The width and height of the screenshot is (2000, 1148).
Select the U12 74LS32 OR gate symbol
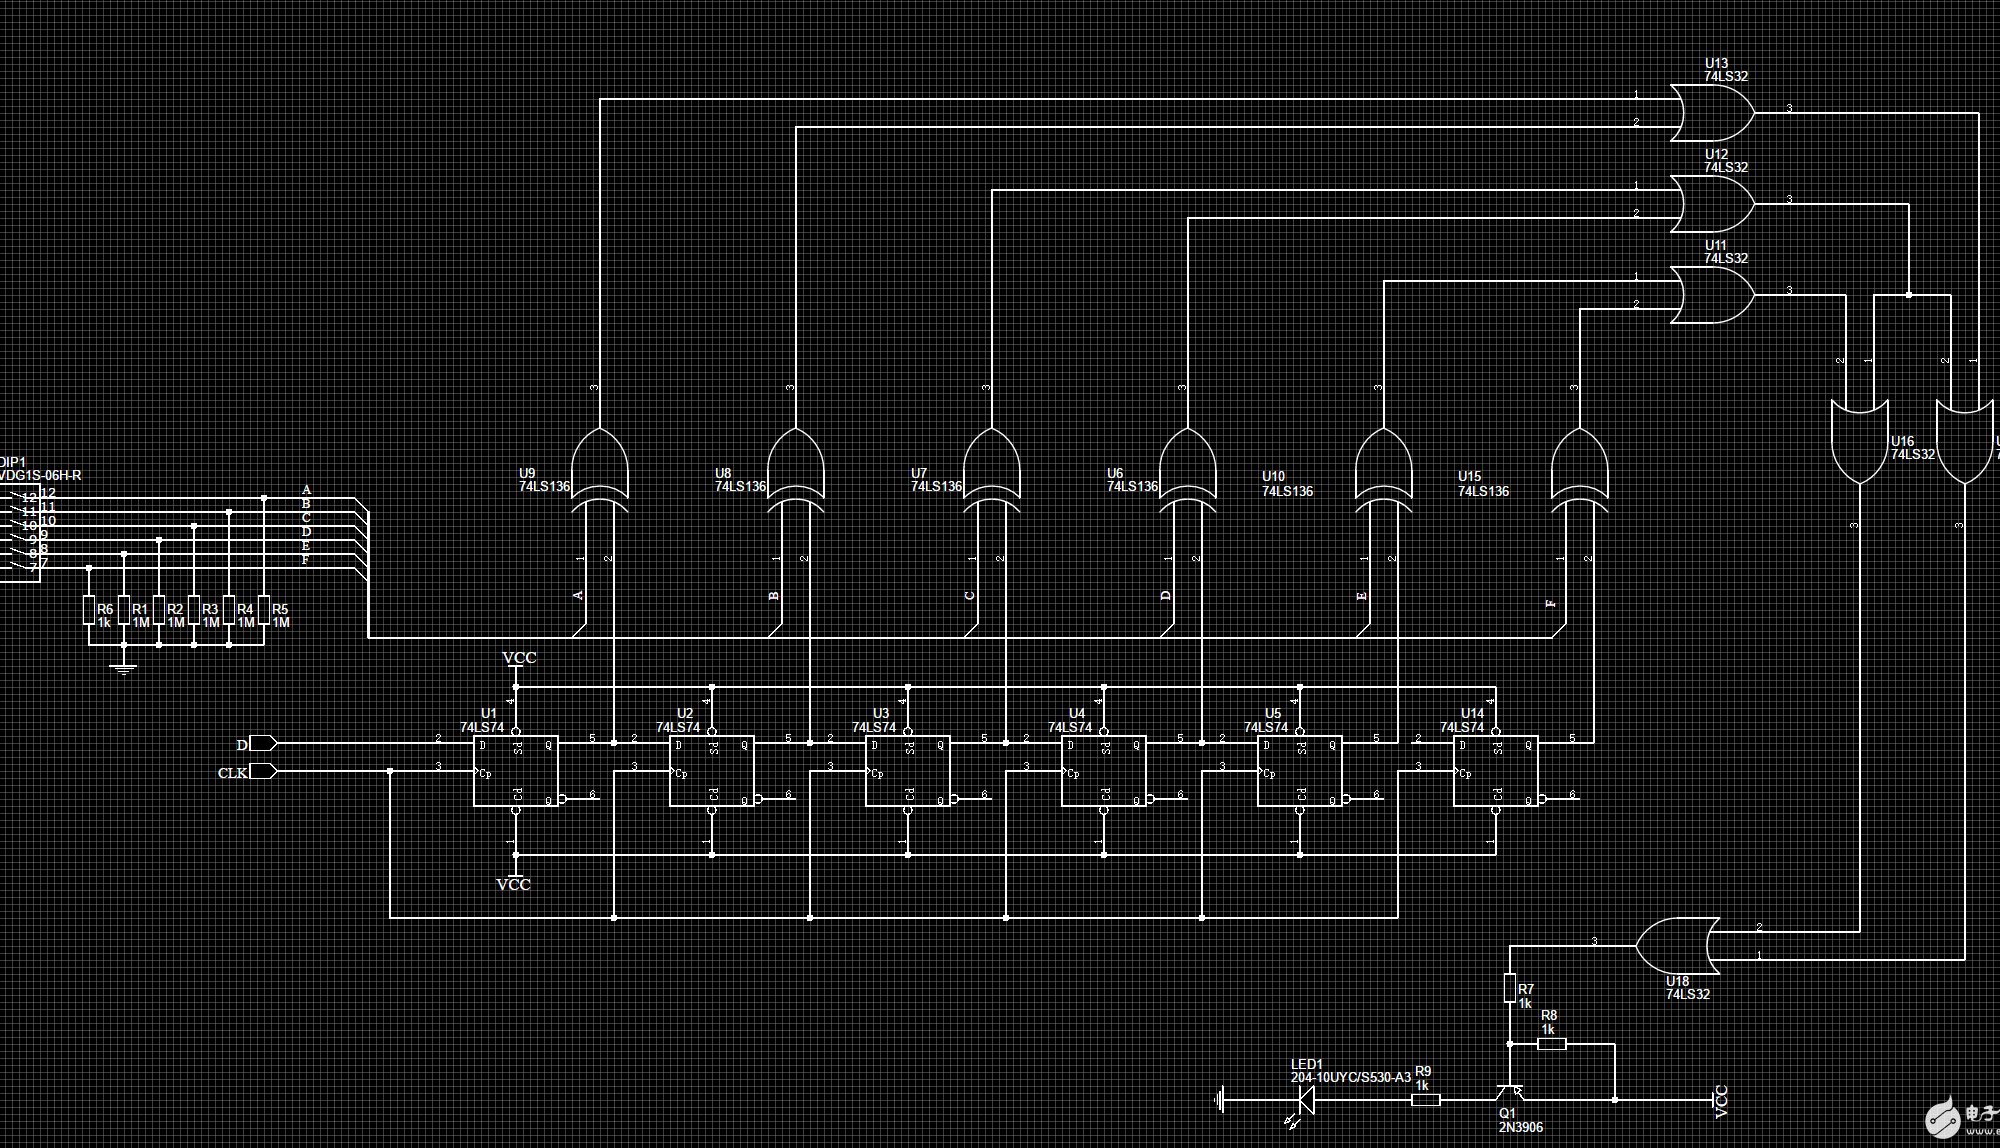click(x=1712, y=204)
